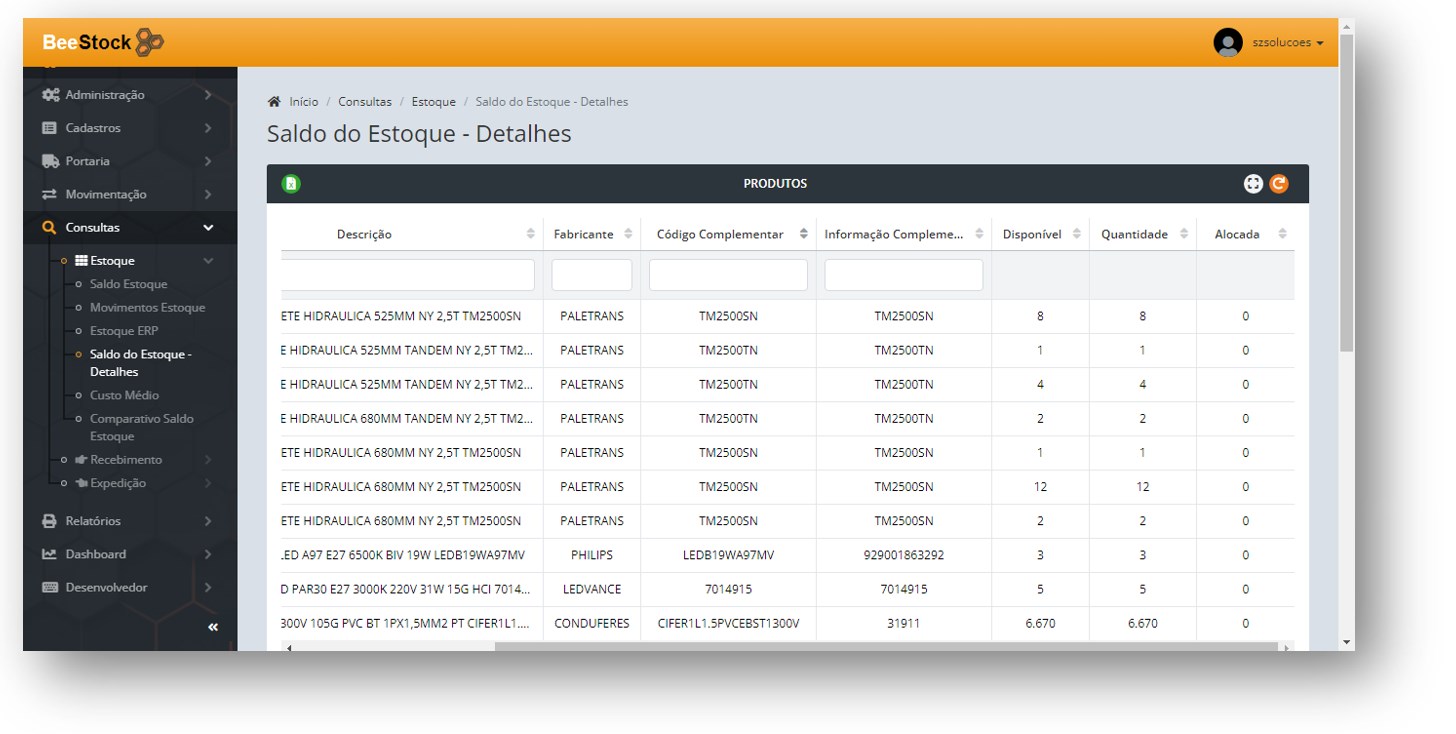
Task: Select Custo Médio in sidebar
Action: coord(124,395)
